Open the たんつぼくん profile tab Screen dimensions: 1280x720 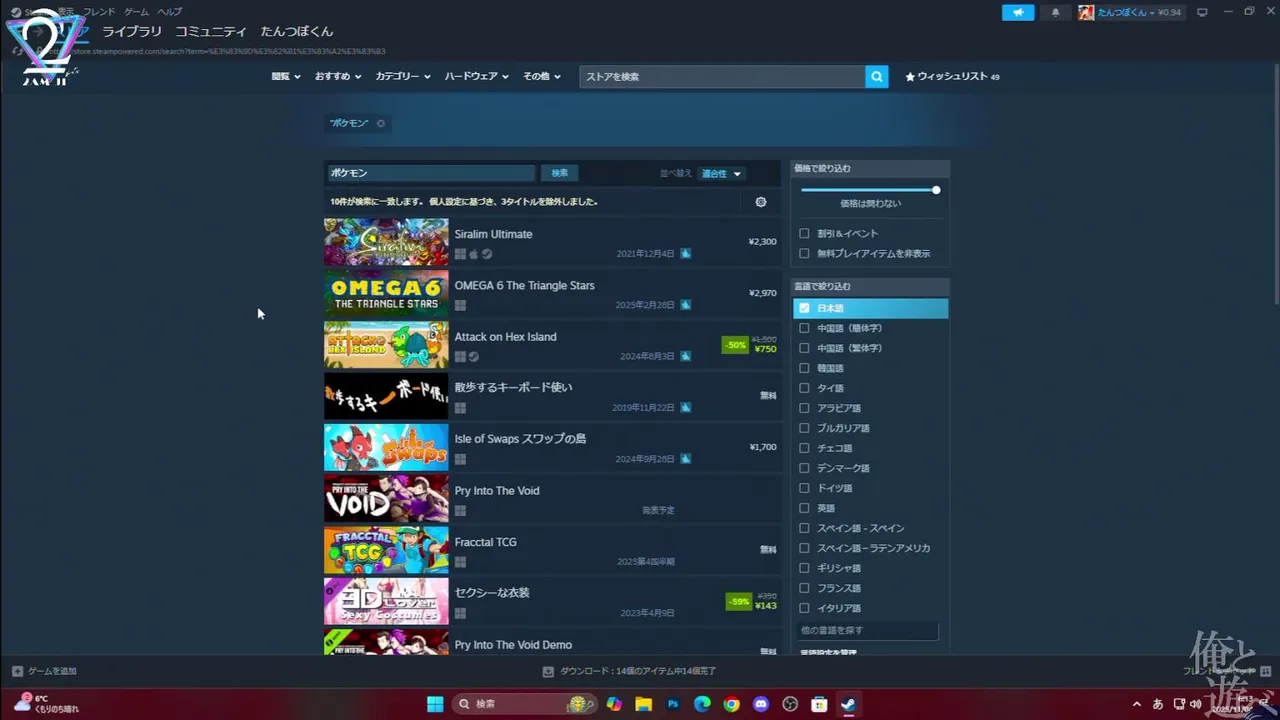[297, 32]
